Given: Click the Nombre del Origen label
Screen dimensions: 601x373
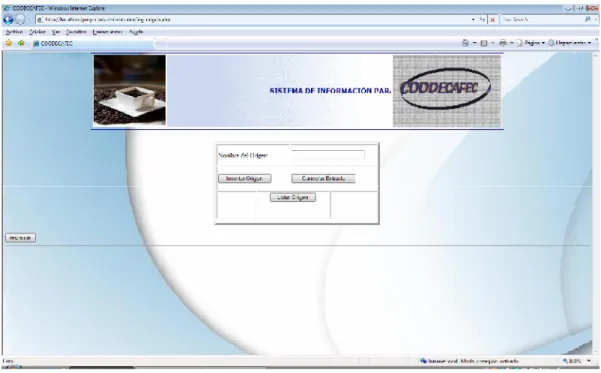Looking at the screenshot, I should 243,155.
